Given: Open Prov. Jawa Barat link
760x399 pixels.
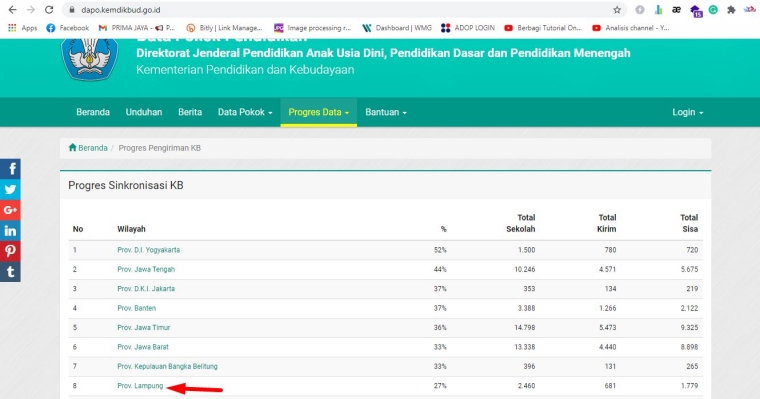Looking at the screenshot, I should coord(143,347).
